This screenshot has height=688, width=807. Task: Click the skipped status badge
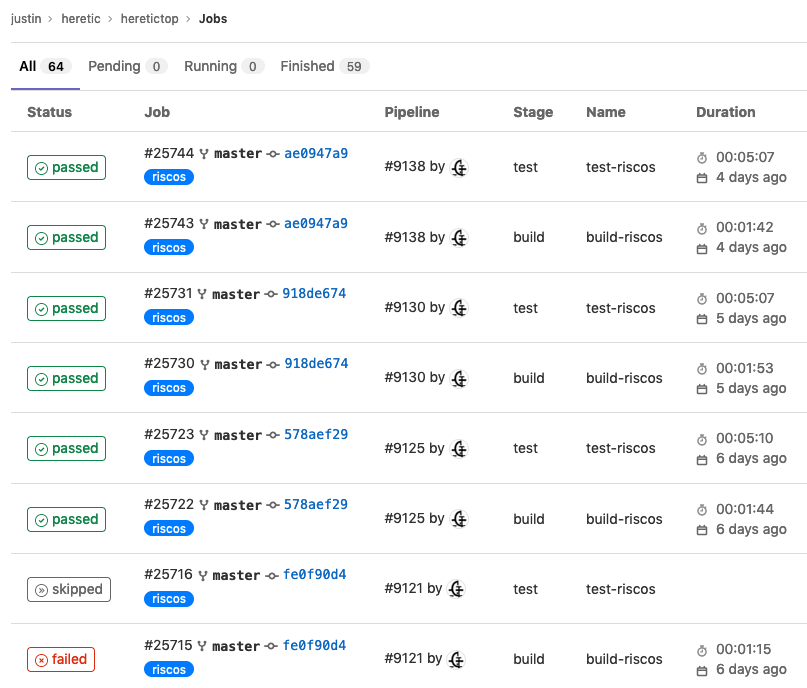pyautogui.click(x=69, y=589)
